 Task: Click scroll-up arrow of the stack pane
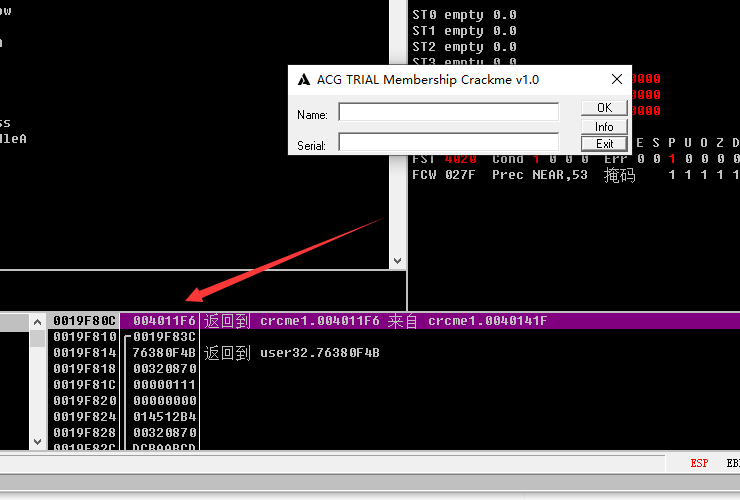(x=38, y=322)
